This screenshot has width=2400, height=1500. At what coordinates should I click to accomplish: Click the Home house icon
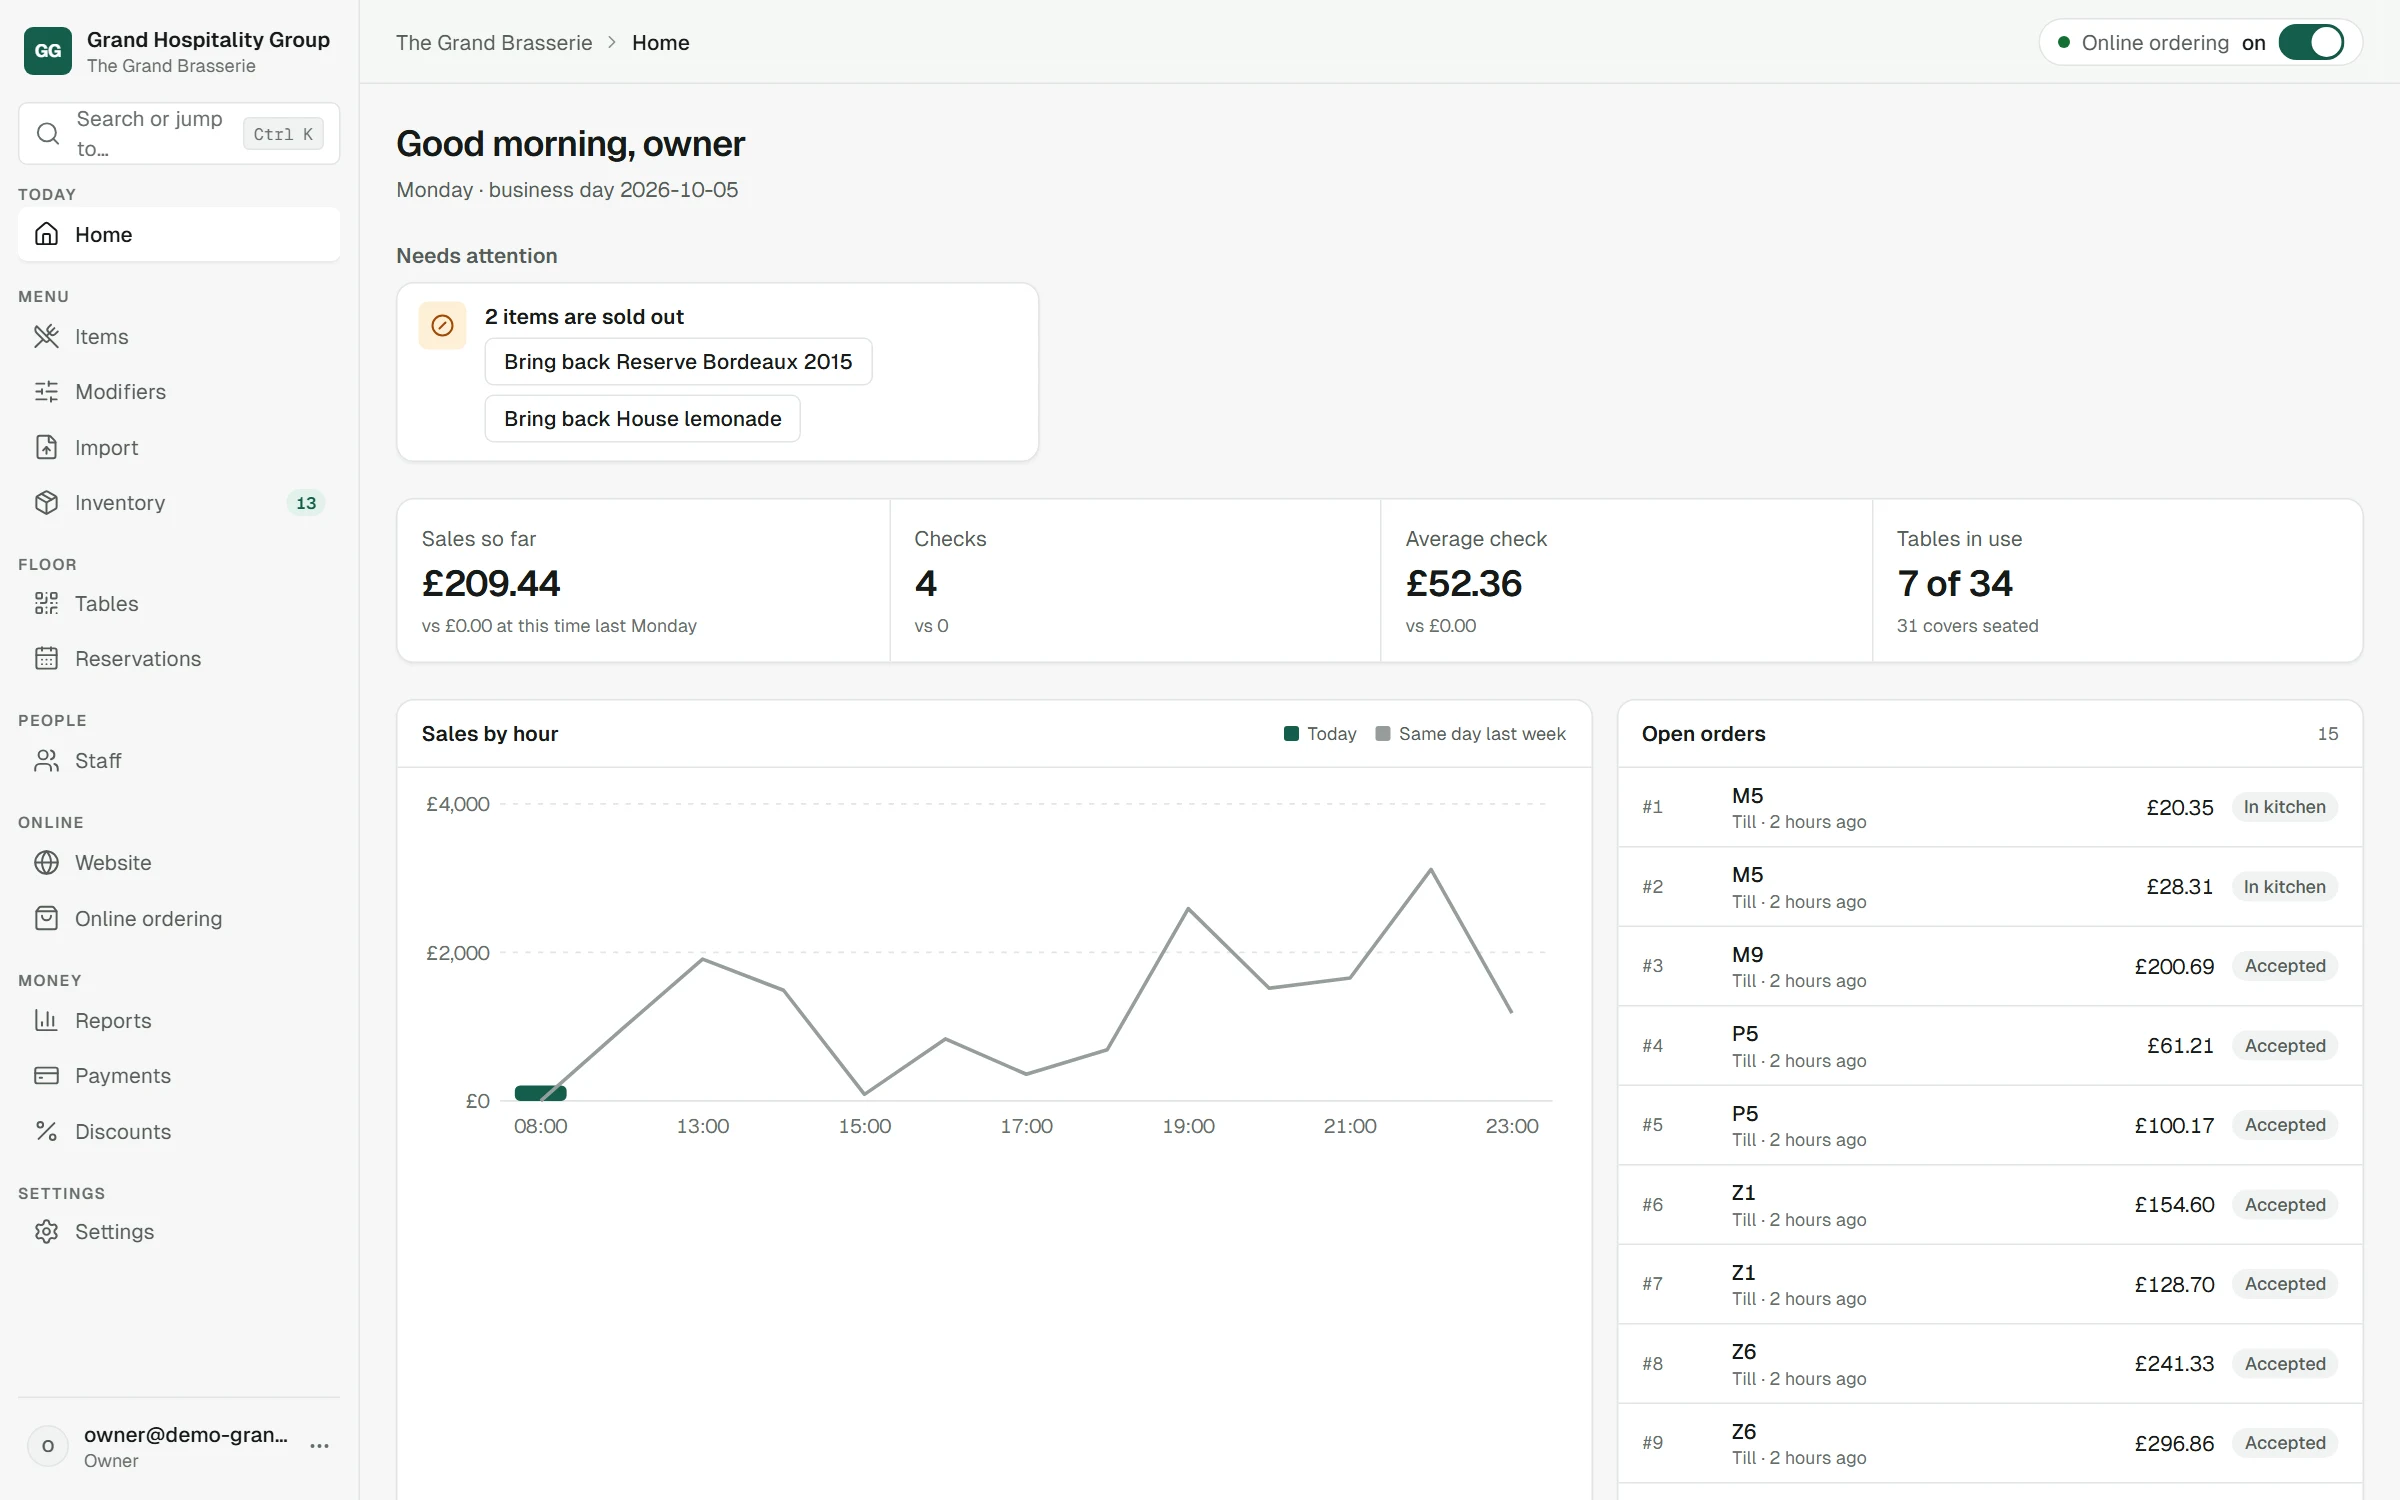pyautogui.click(x=47, y=234)
